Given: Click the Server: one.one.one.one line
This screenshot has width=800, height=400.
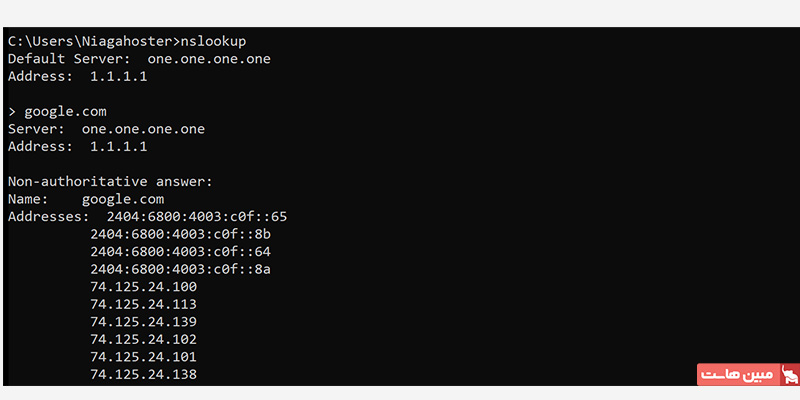Looking at the screenshot, I should tap(106, 129).
